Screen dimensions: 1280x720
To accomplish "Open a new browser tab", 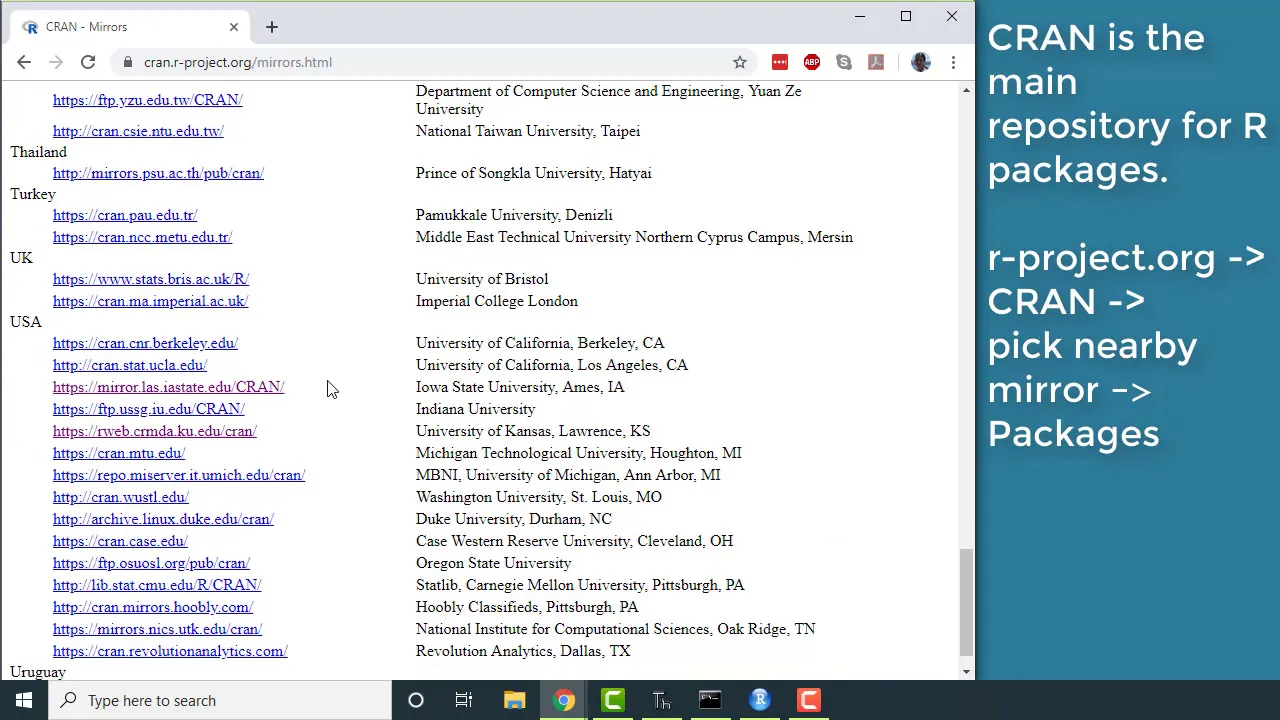I will tap(272, 27).
